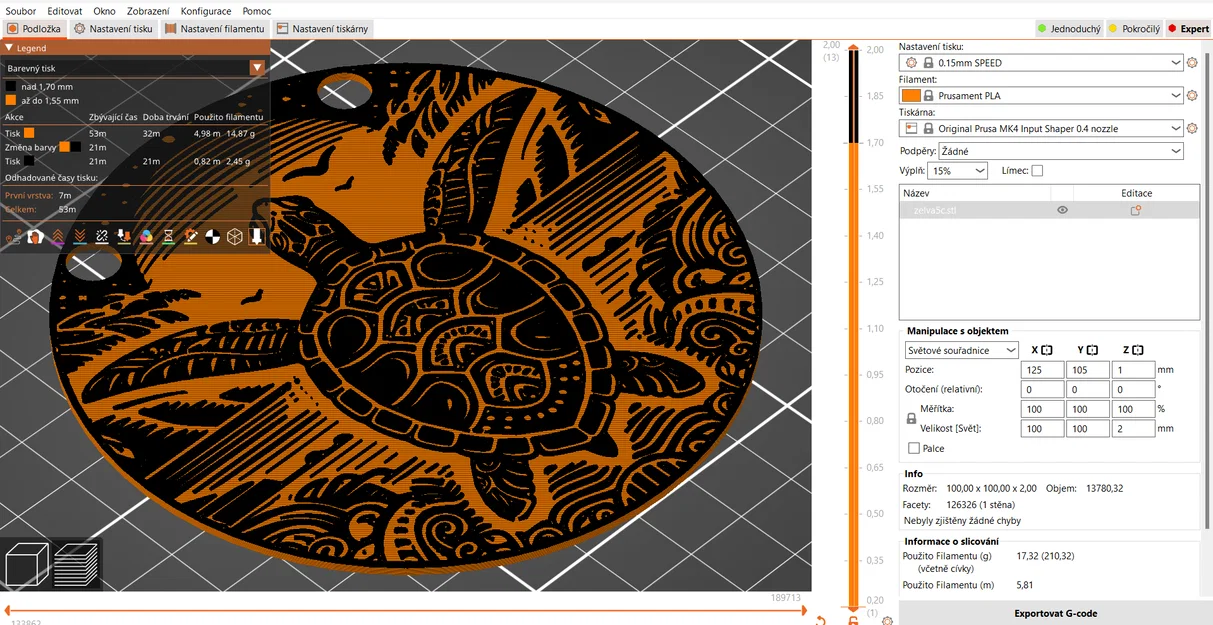The height and width of the screenshot is (625, 1213).
Task: Click X position field with 125
Action: click(x=1043, y=370)
